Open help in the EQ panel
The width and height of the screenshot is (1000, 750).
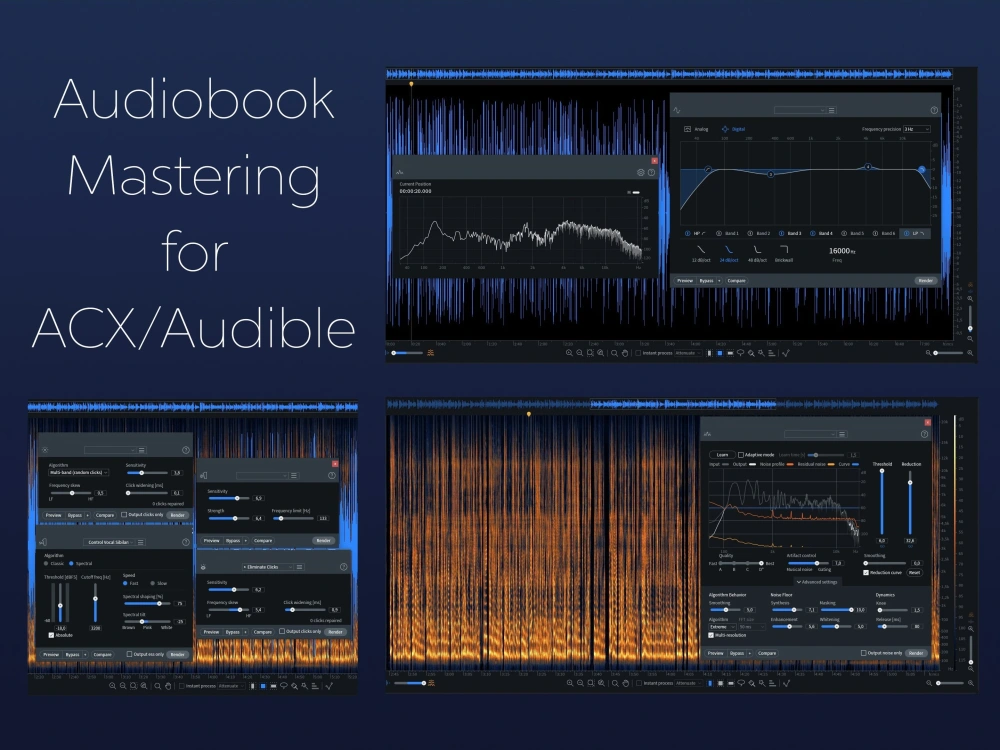point(934,110)
